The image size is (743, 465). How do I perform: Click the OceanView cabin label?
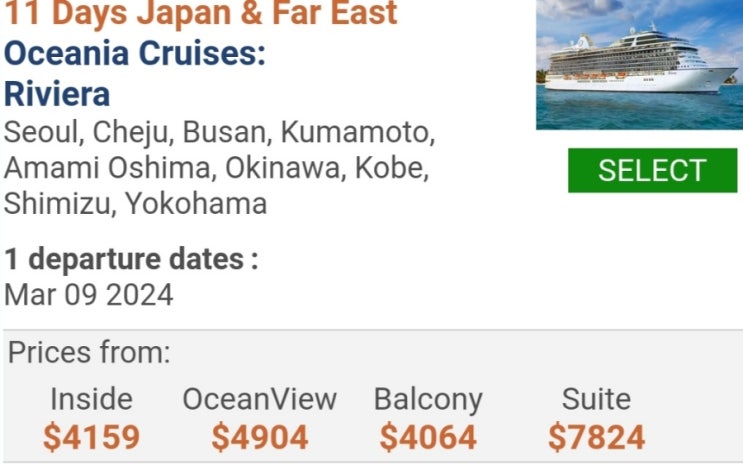click(259, 399)
